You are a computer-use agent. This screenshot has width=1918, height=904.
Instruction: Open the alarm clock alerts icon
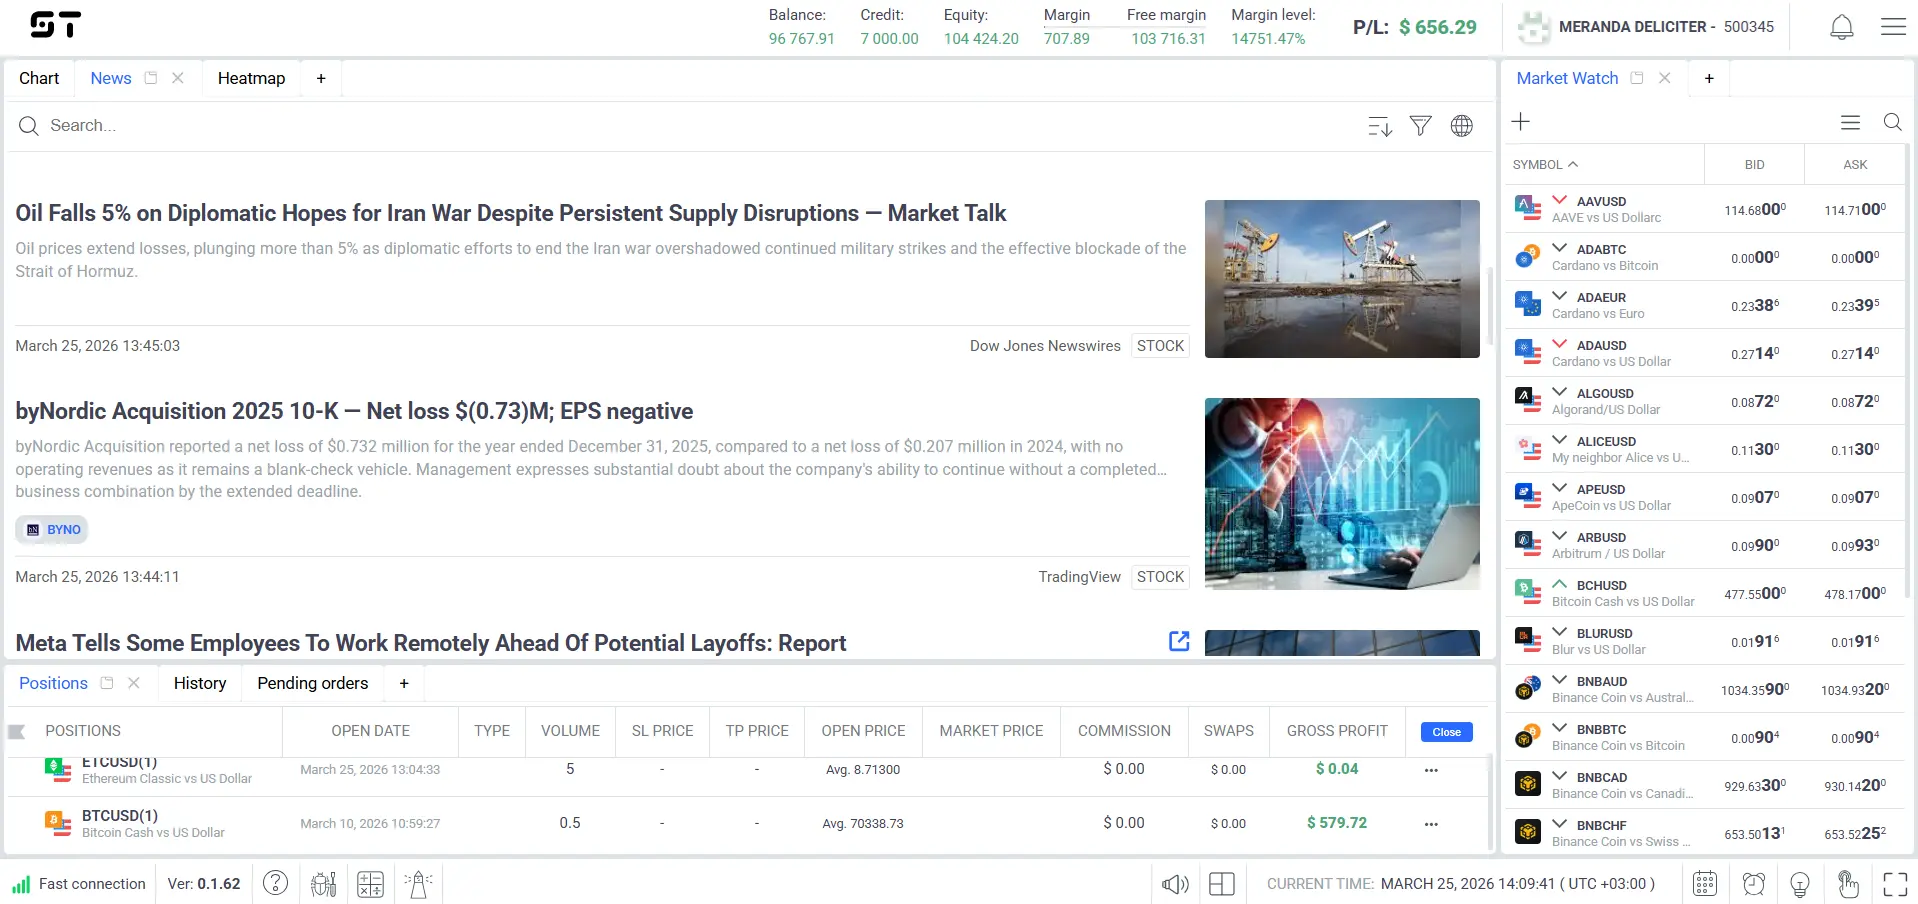point(1753,884)
